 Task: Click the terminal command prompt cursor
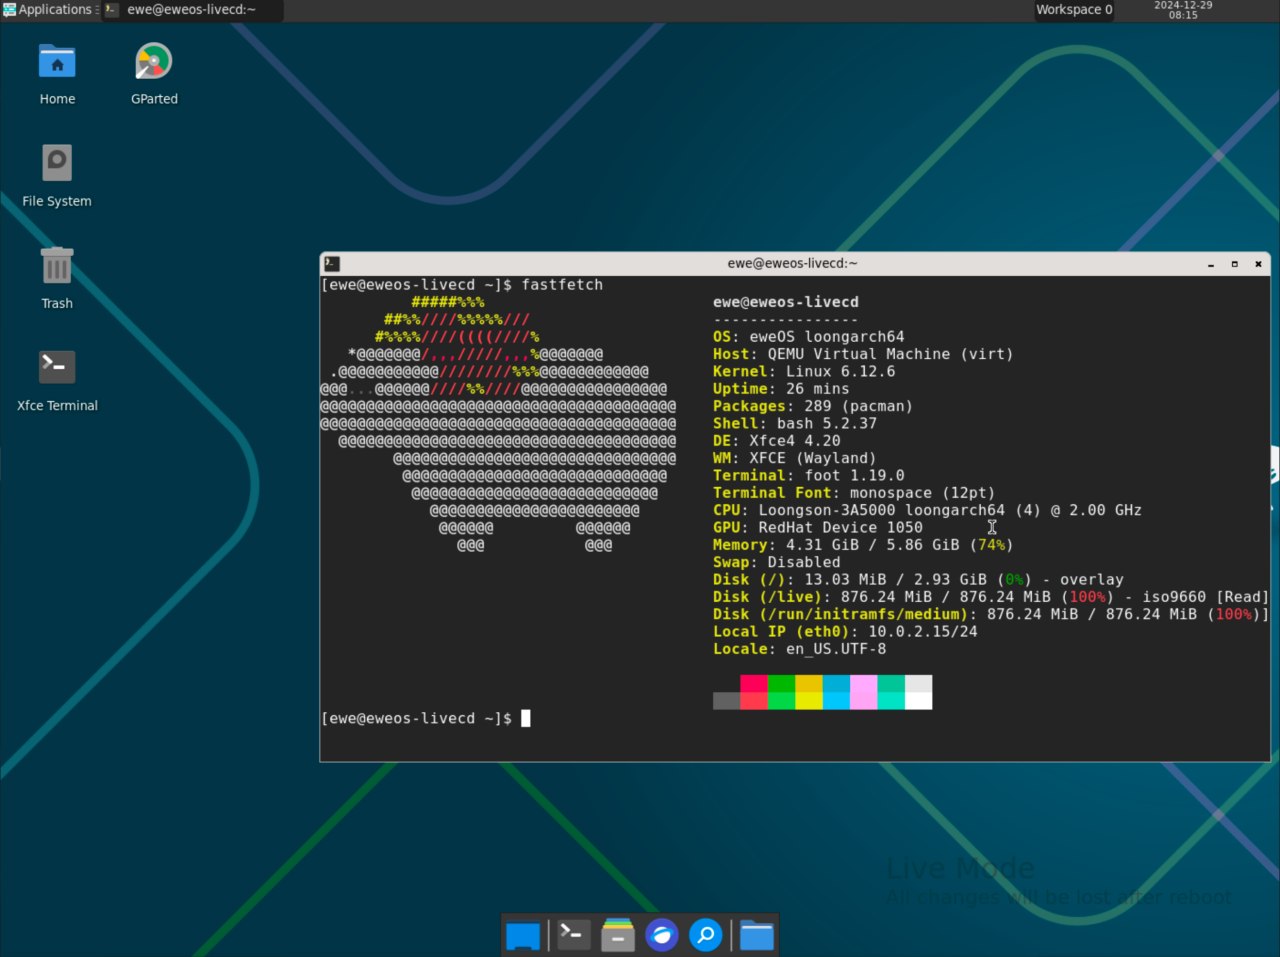tap(528, 718)
